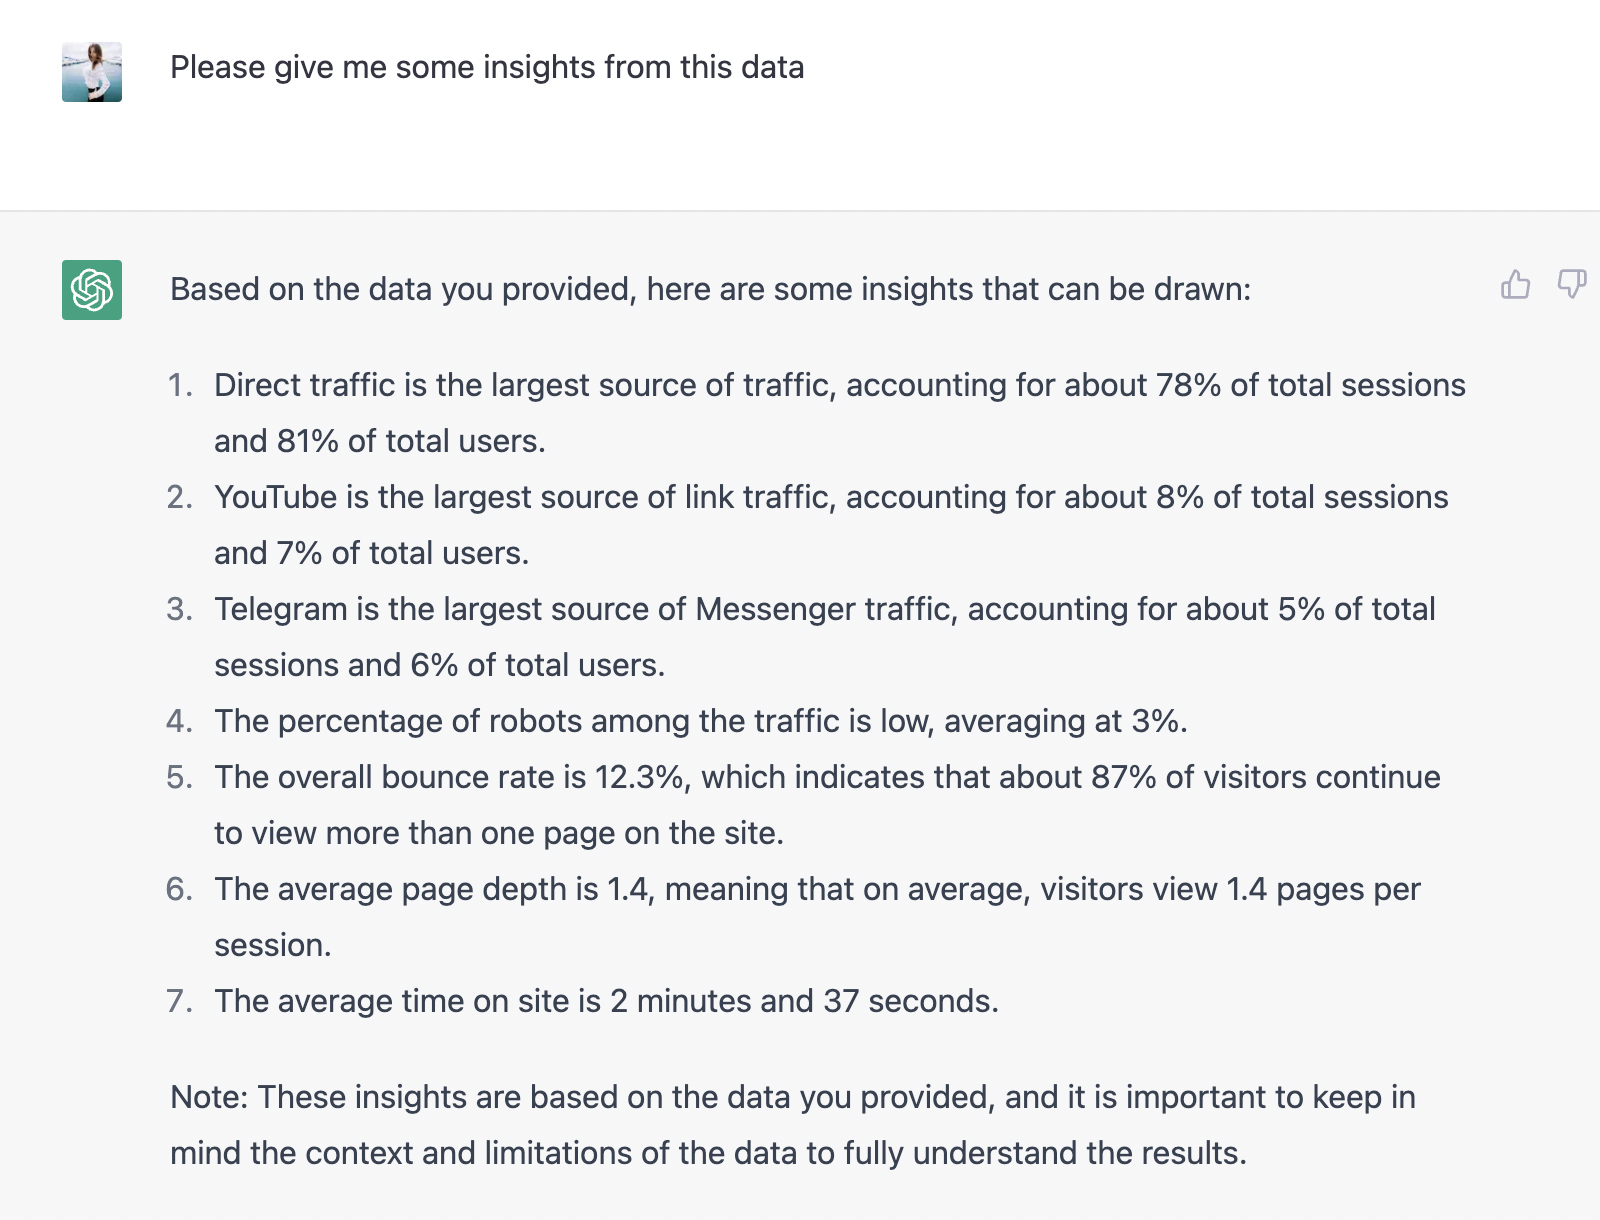Click the text '2 minutes and 37 seconds'

click(x=804, y=1001)
